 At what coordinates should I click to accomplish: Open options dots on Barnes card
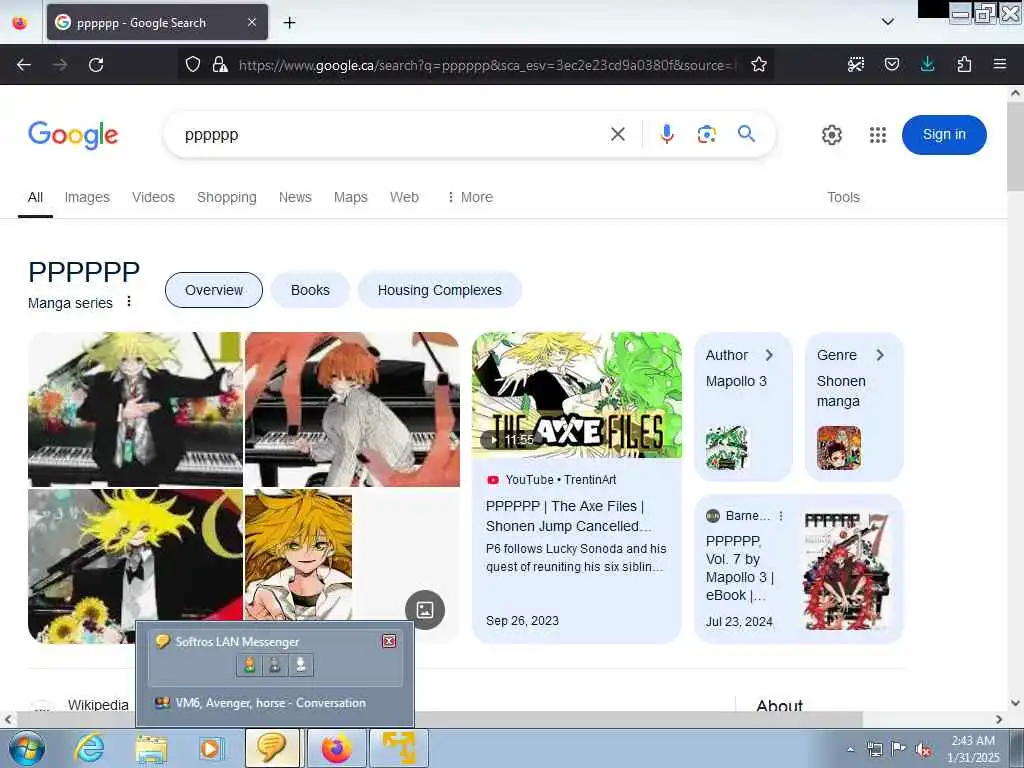pos(780,516)
